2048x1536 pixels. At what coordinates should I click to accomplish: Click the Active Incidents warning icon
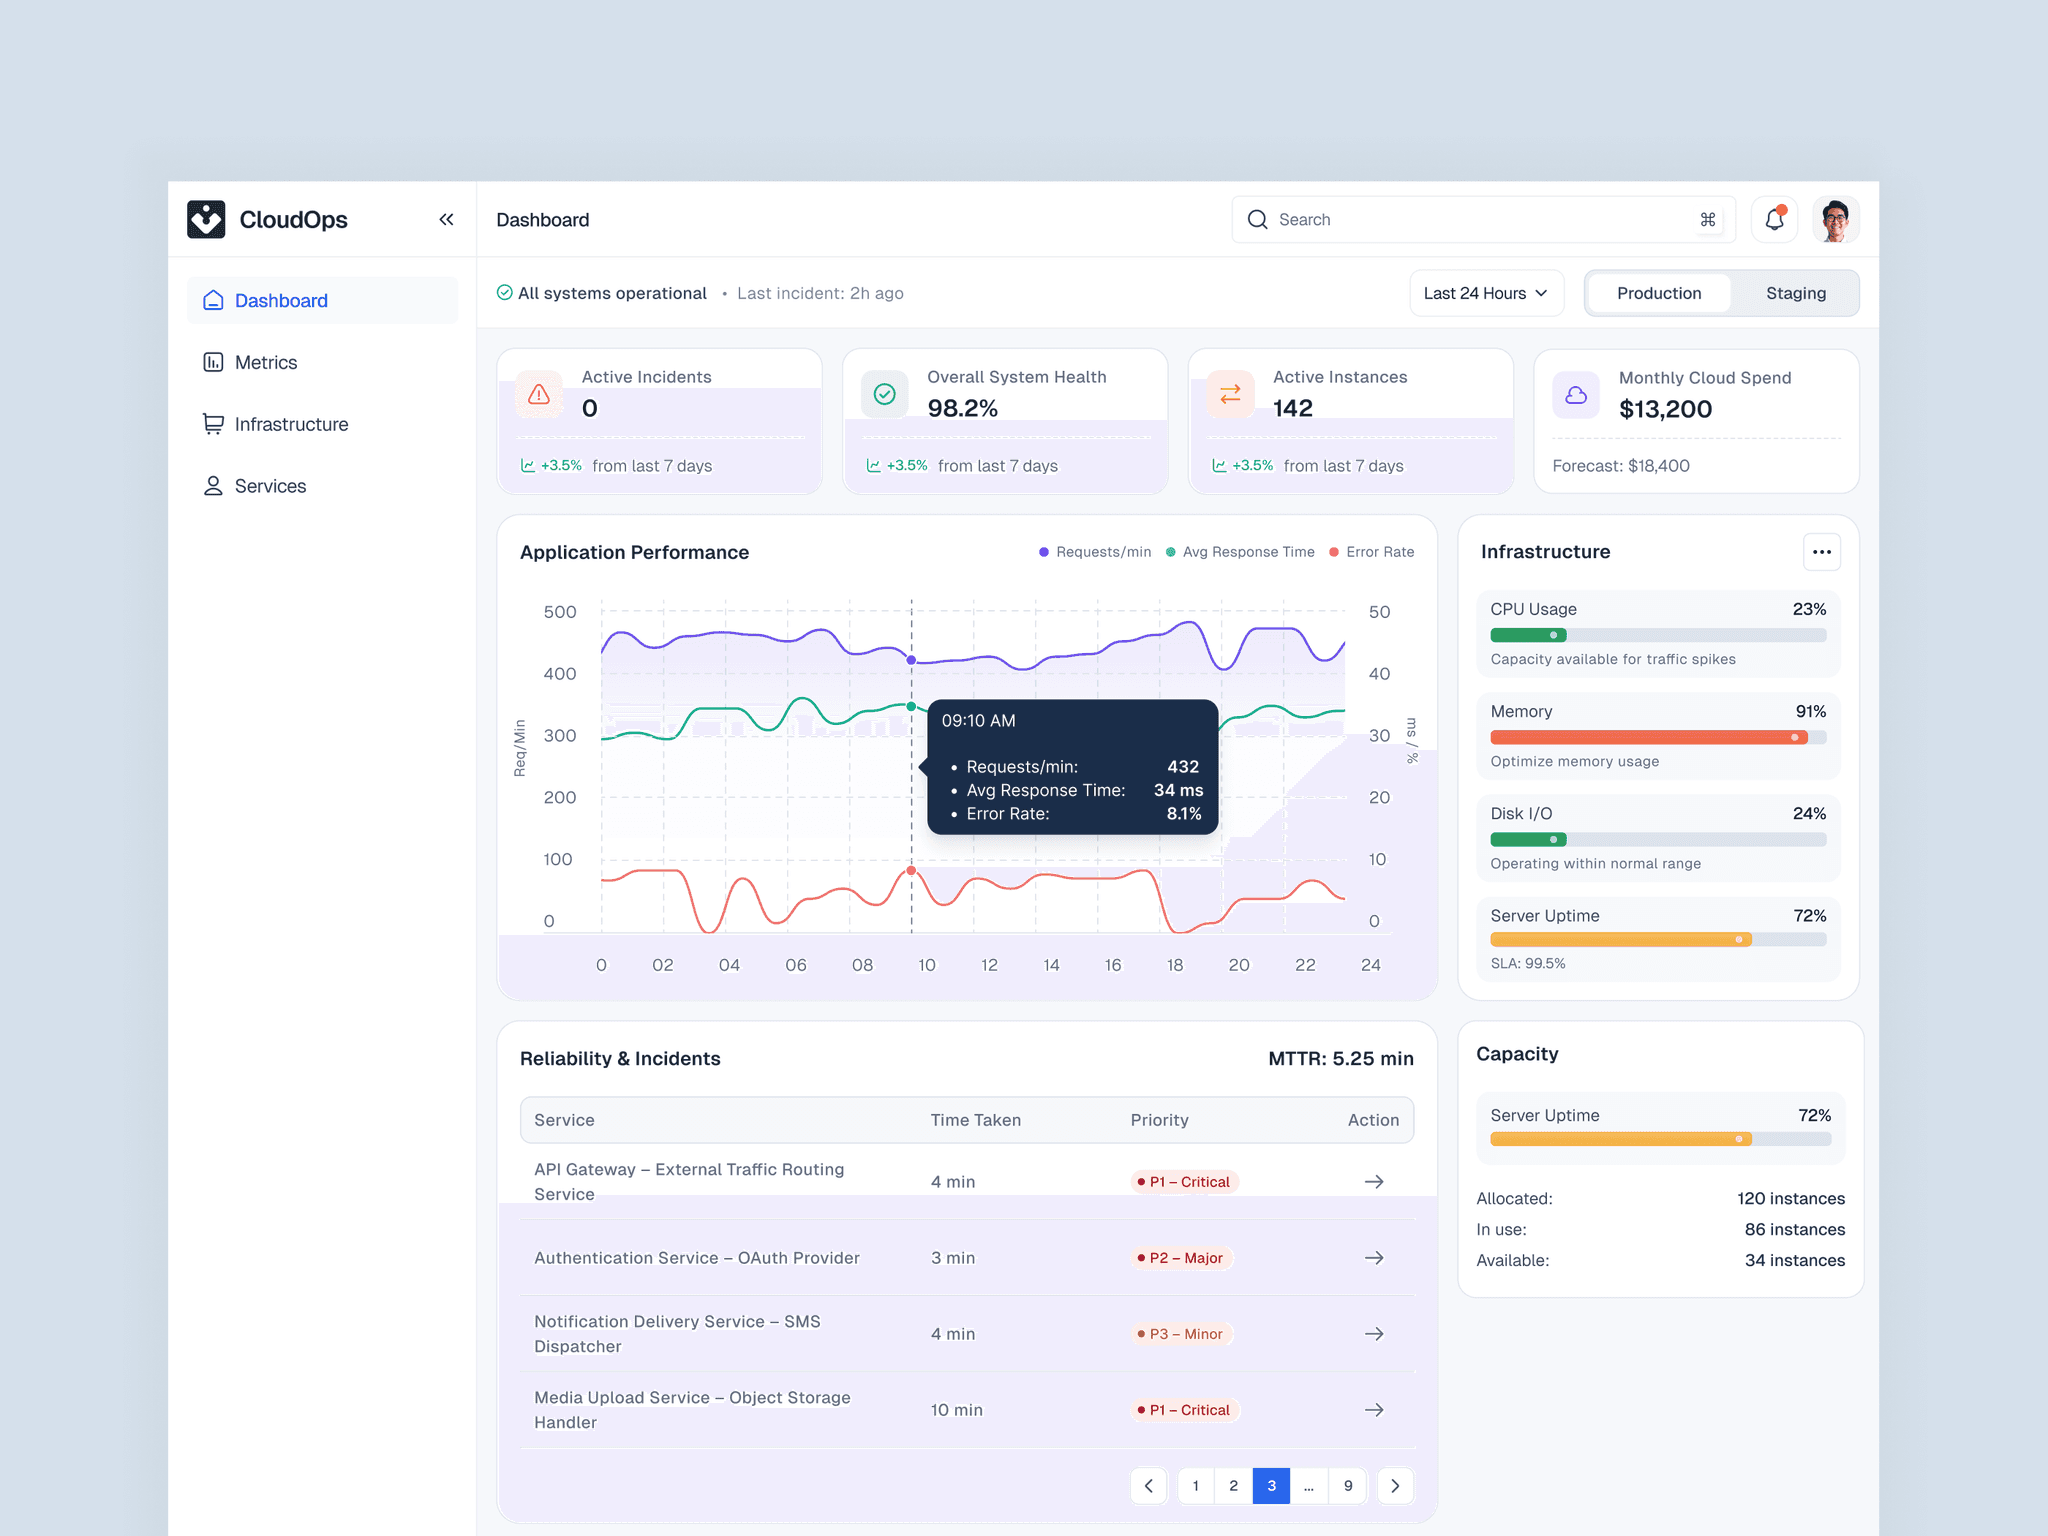pos(538,394)
